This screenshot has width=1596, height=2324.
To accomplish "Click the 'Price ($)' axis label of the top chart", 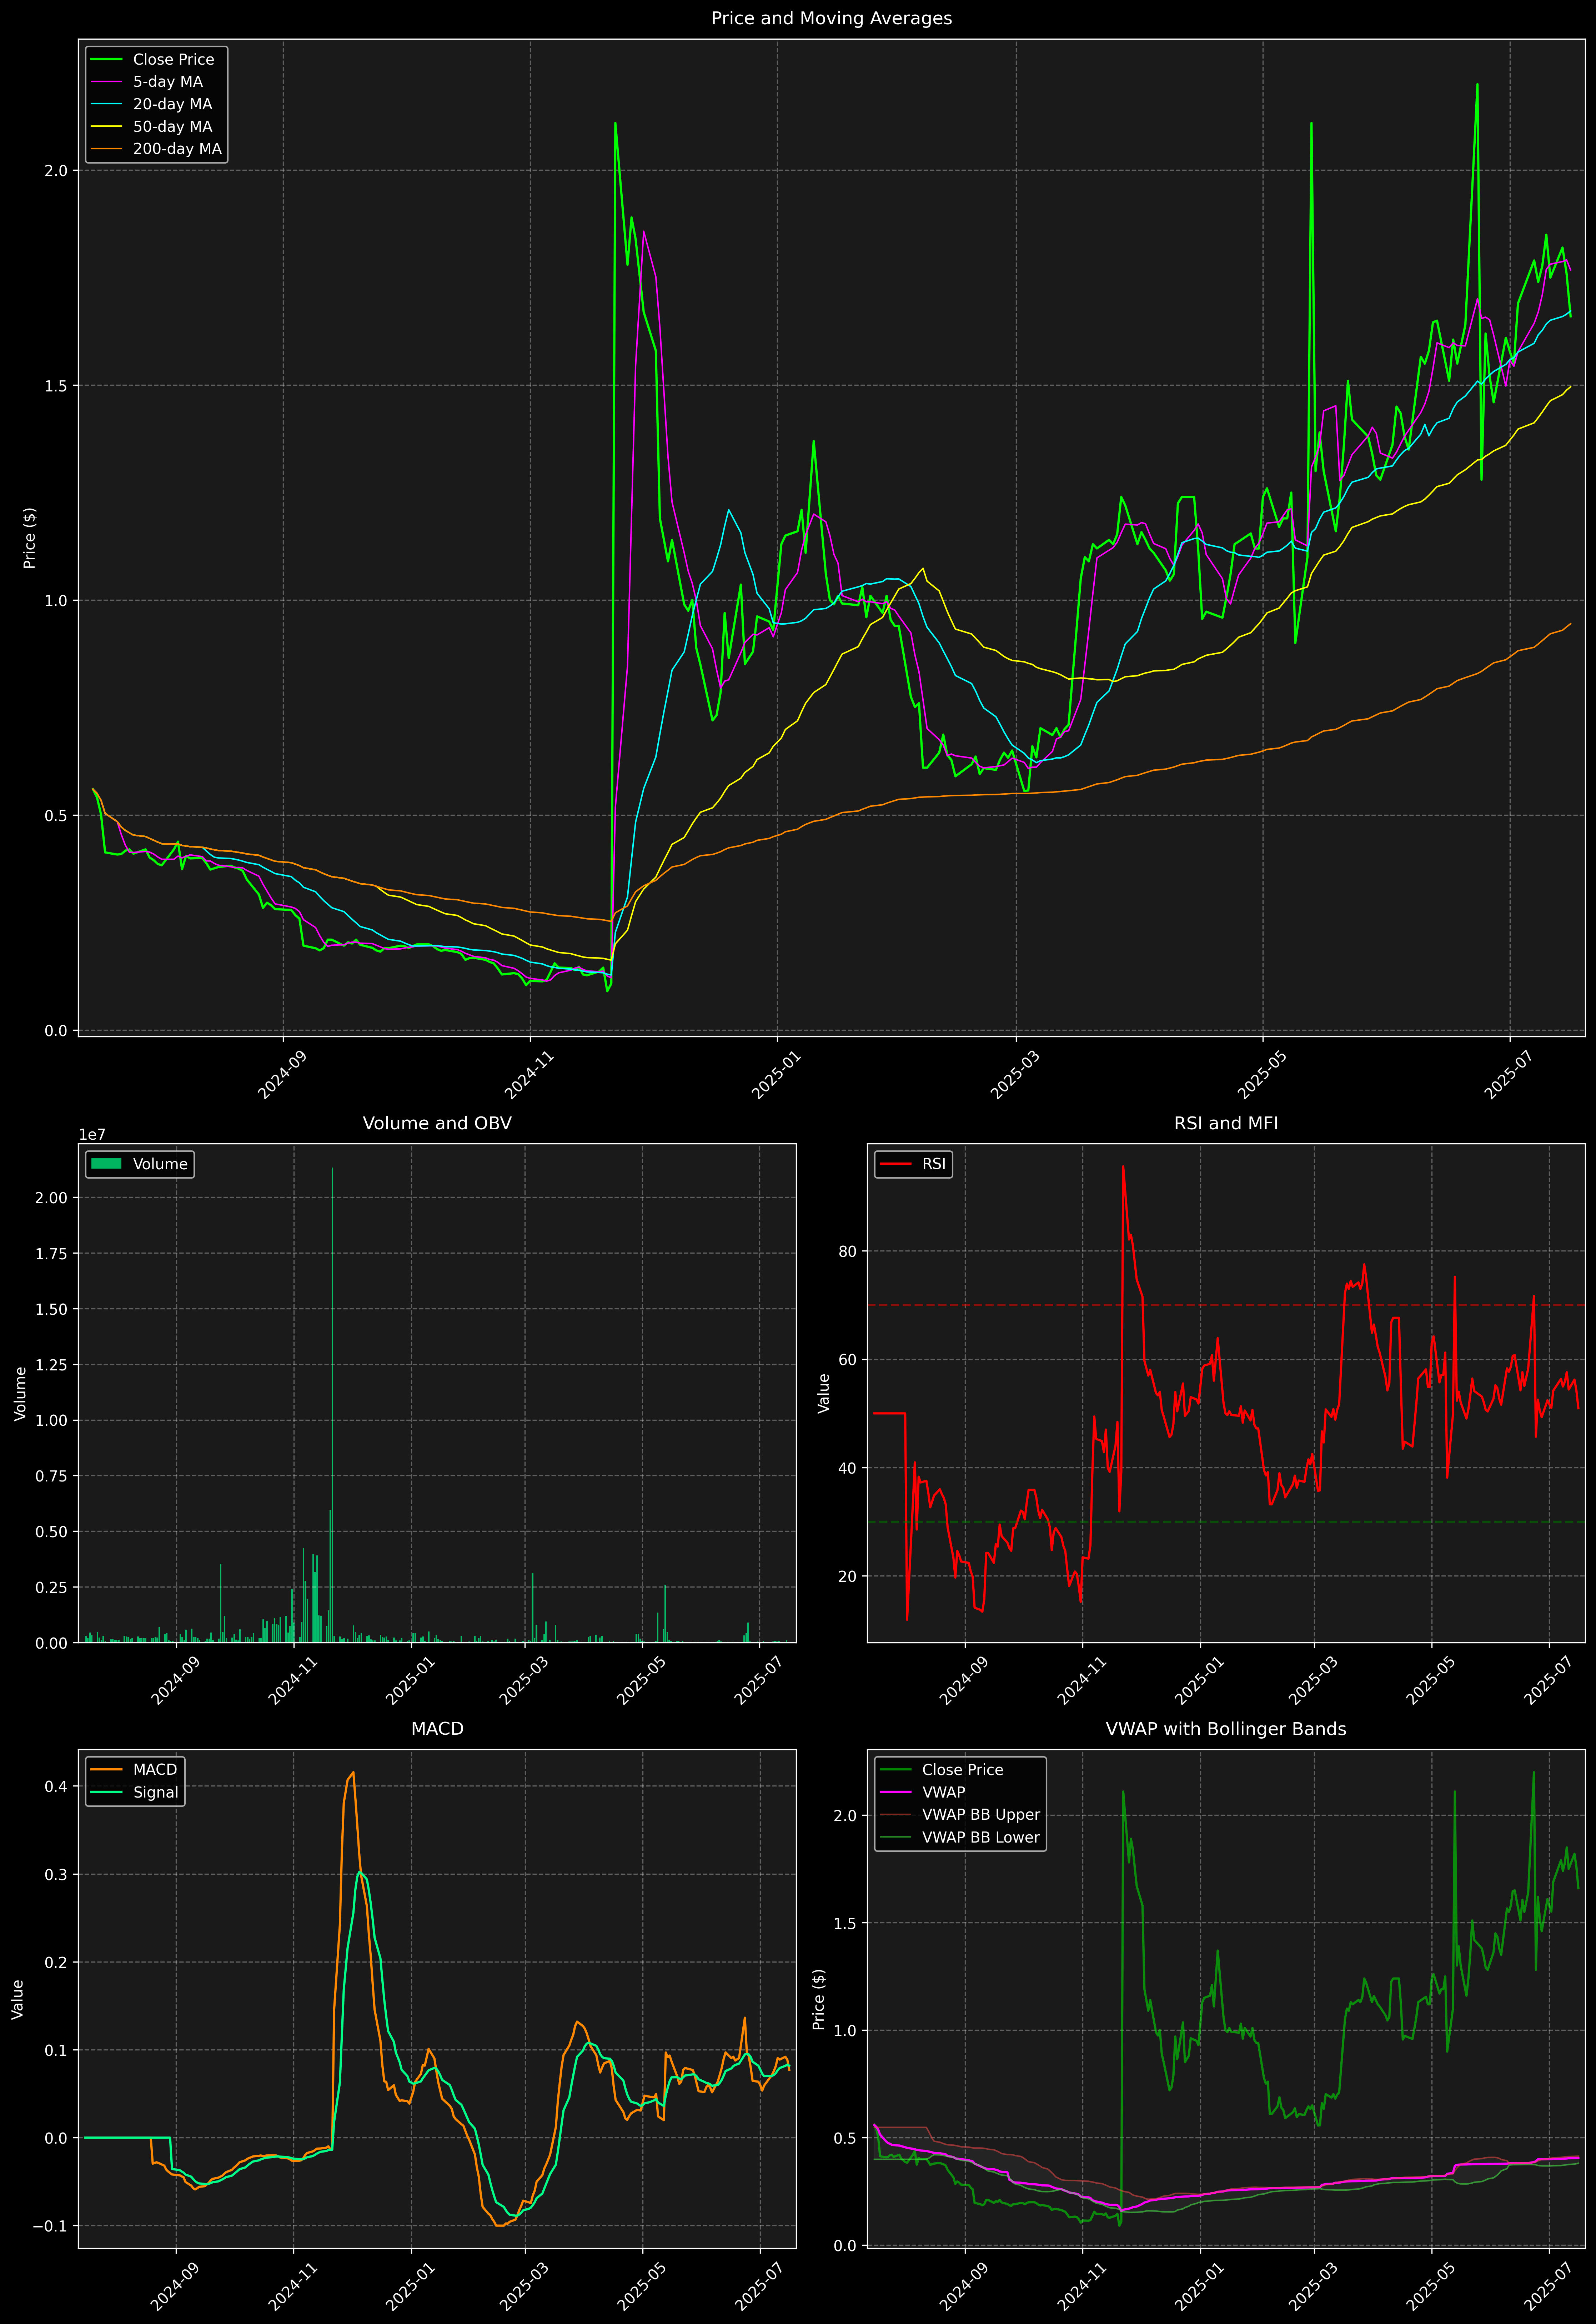I will (x=30, y=538).
